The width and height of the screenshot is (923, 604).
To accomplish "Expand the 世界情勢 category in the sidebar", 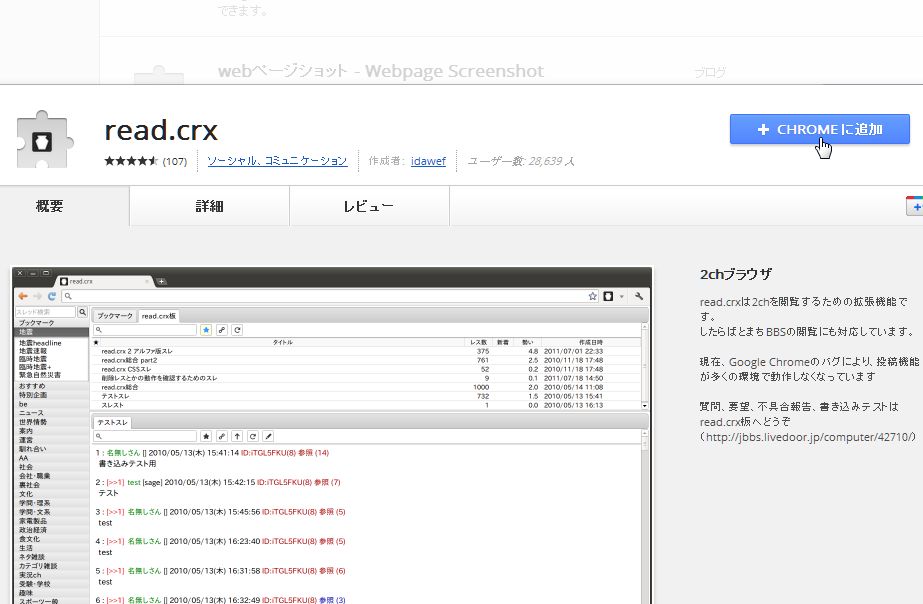I will tap(51, 422).
